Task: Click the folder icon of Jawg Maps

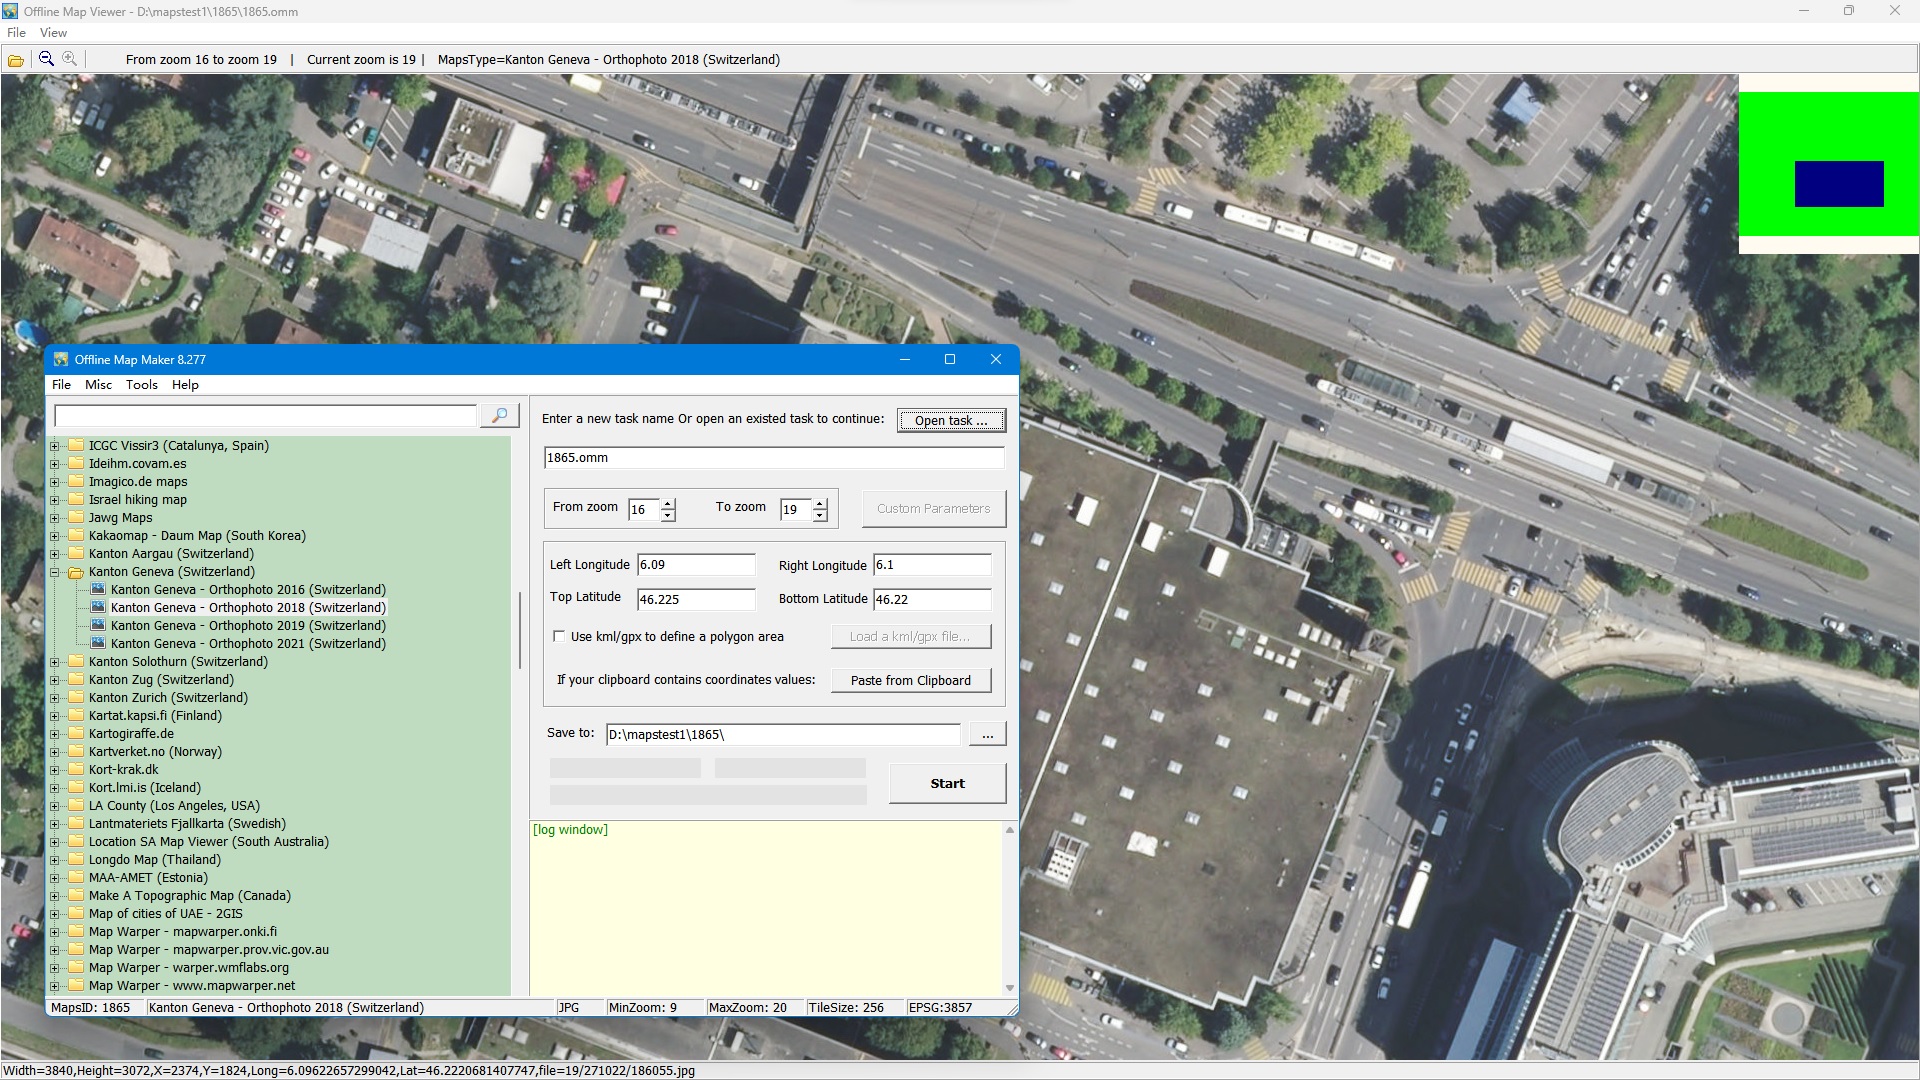Action: tap(76, 518)
